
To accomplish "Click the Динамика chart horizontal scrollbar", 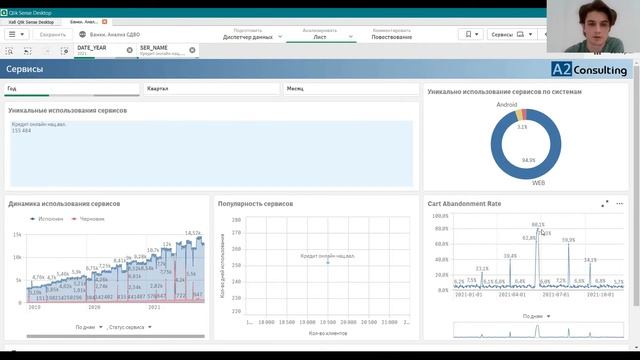I will pos(116,336).
